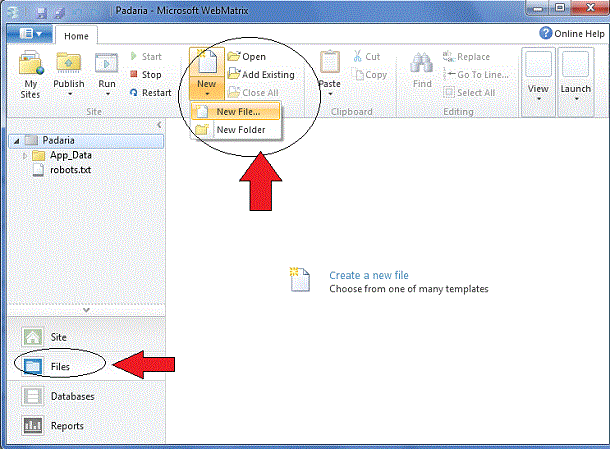Click the Paste clipboard icon
Image resolution: width=610 pixels, height=449 pixels.
coord(330,62)
